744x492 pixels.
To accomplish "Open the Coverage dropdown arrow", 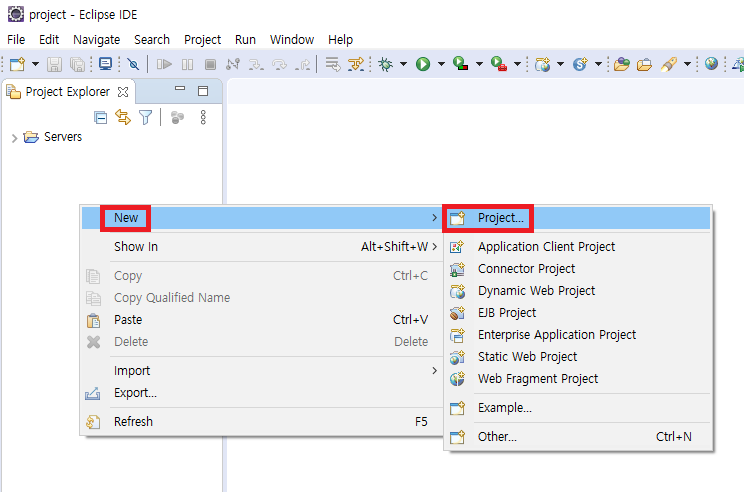I will 479,64.
